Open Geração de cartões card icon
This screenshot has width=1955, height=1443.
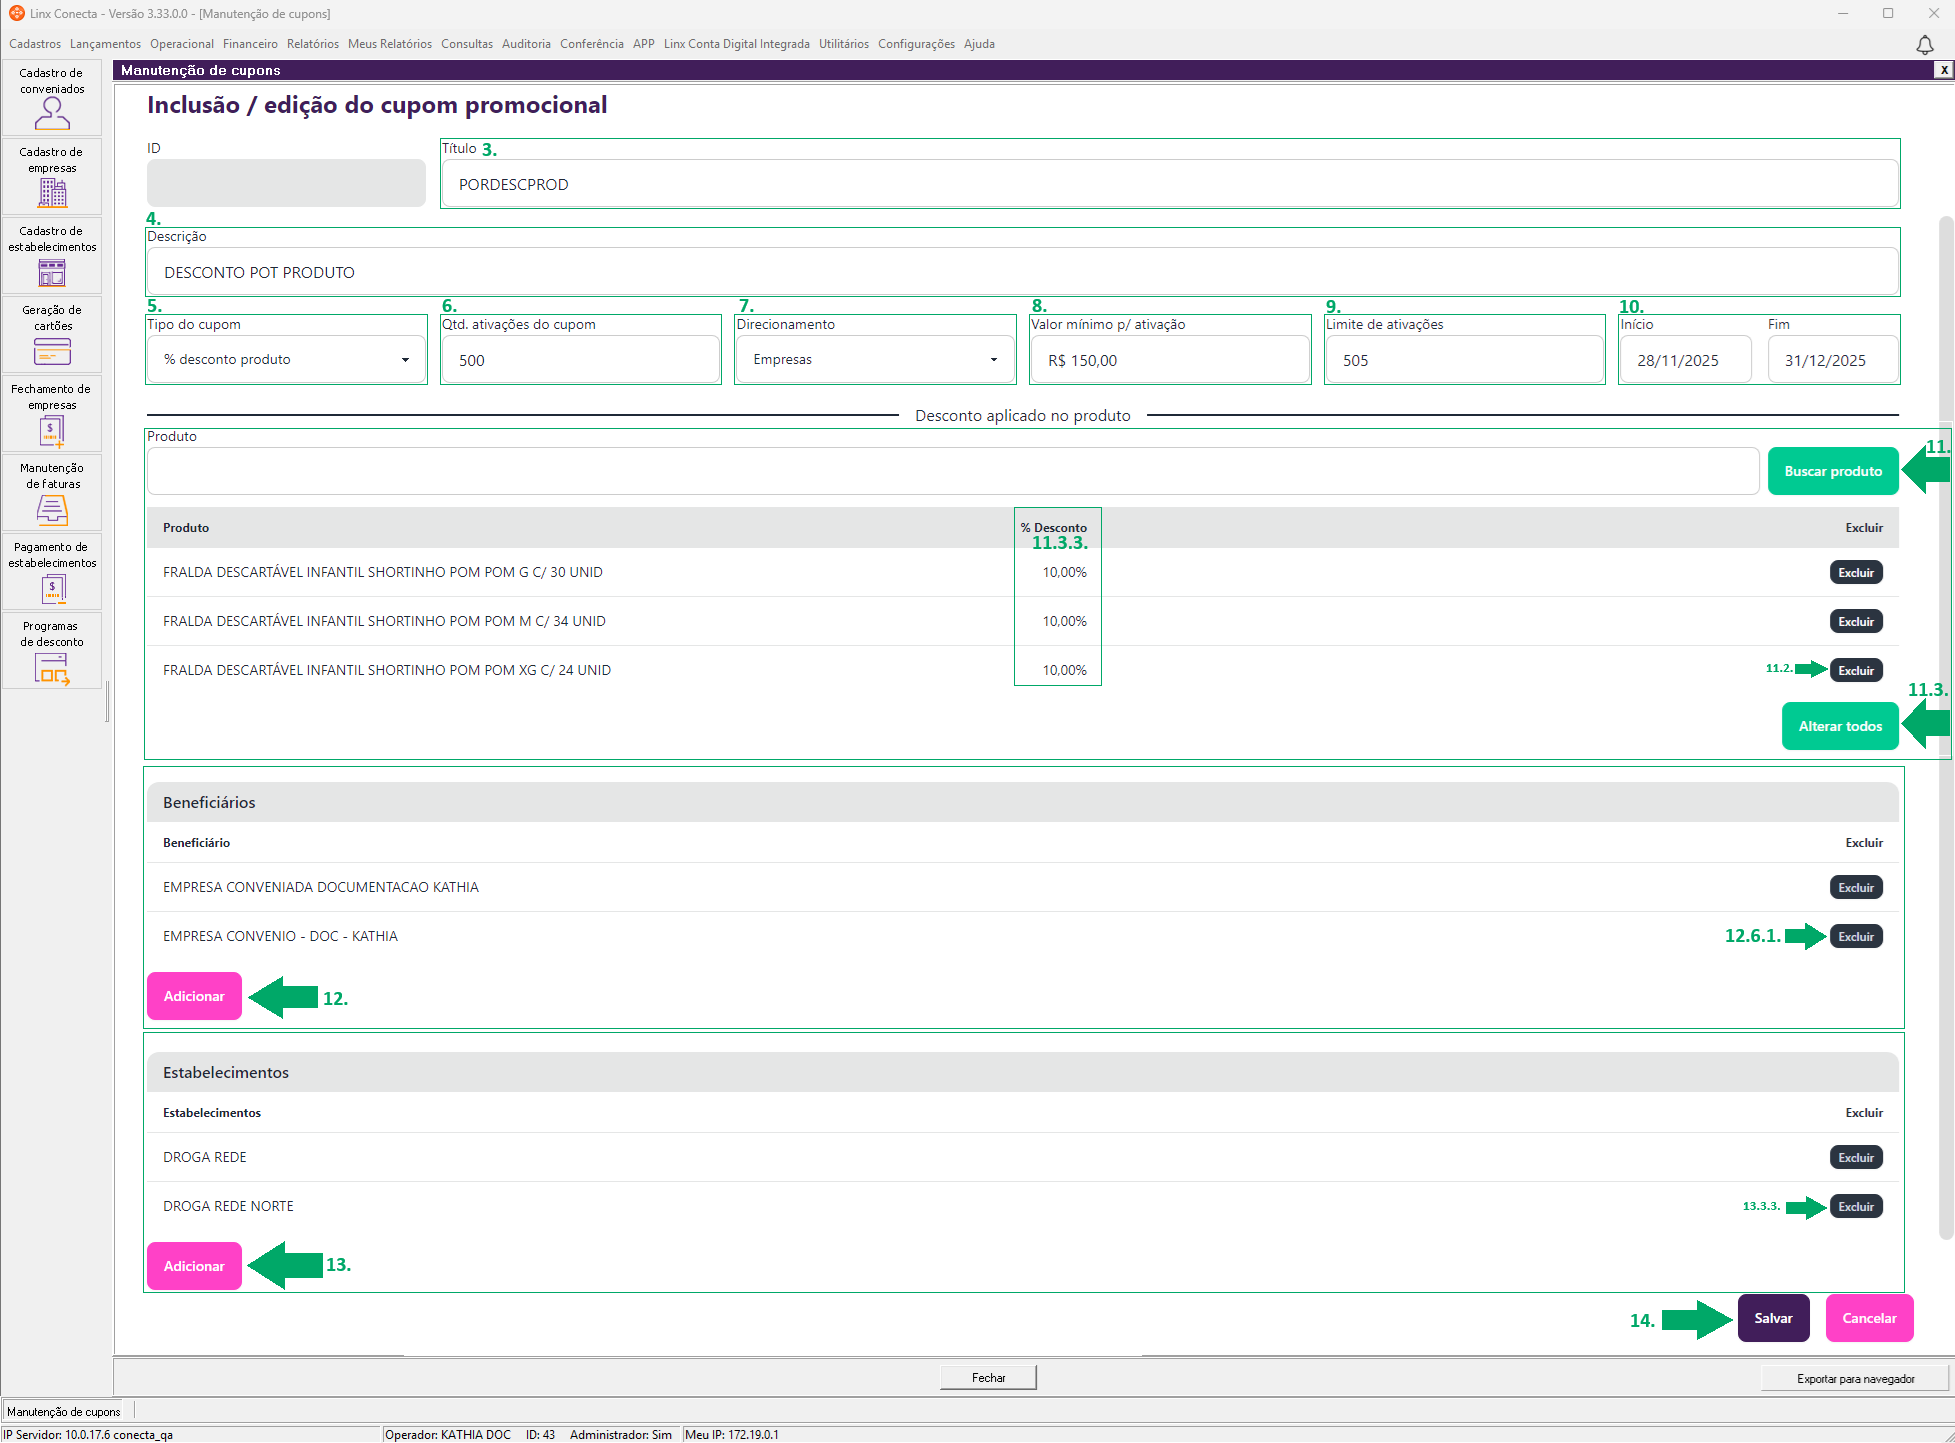pos(52,351)
